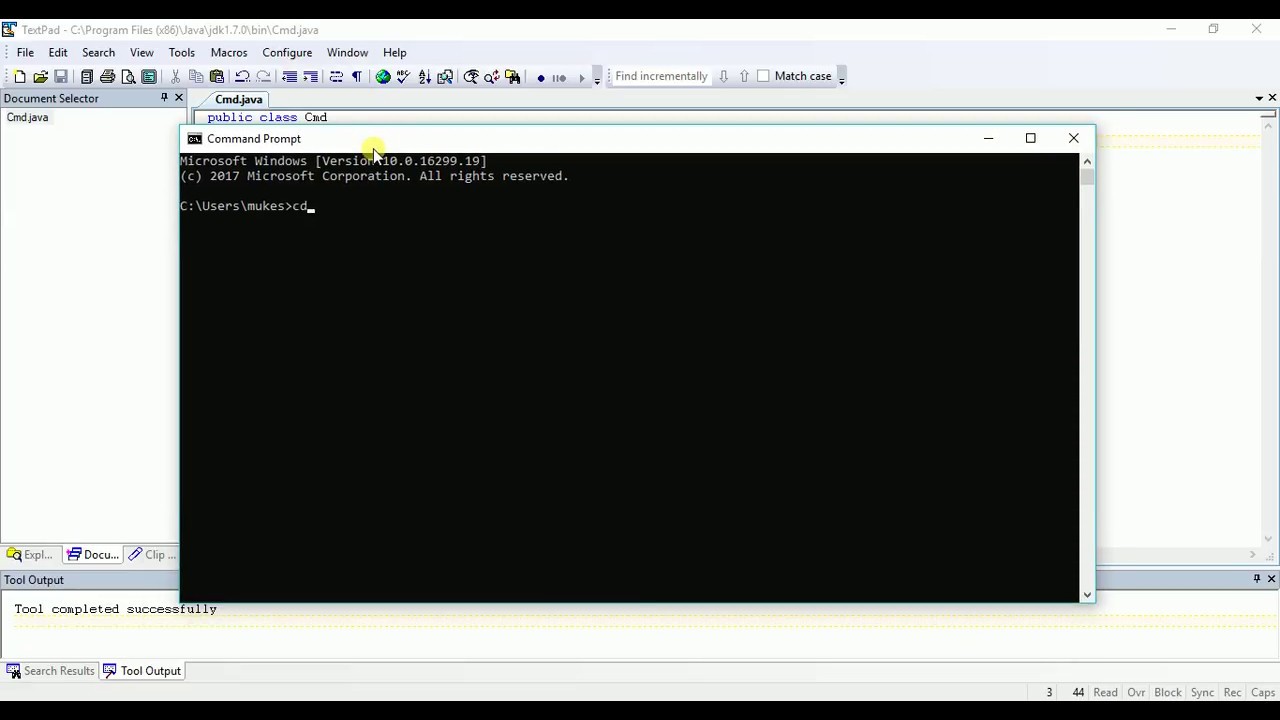The width and height of the screenshot is (1280, 720).
Task: Click the Open file folder icon
Action: pos(41,77)
